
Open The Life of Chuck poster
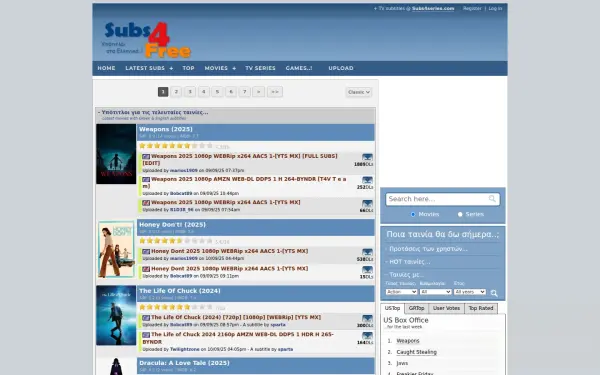tap(116, 315)
